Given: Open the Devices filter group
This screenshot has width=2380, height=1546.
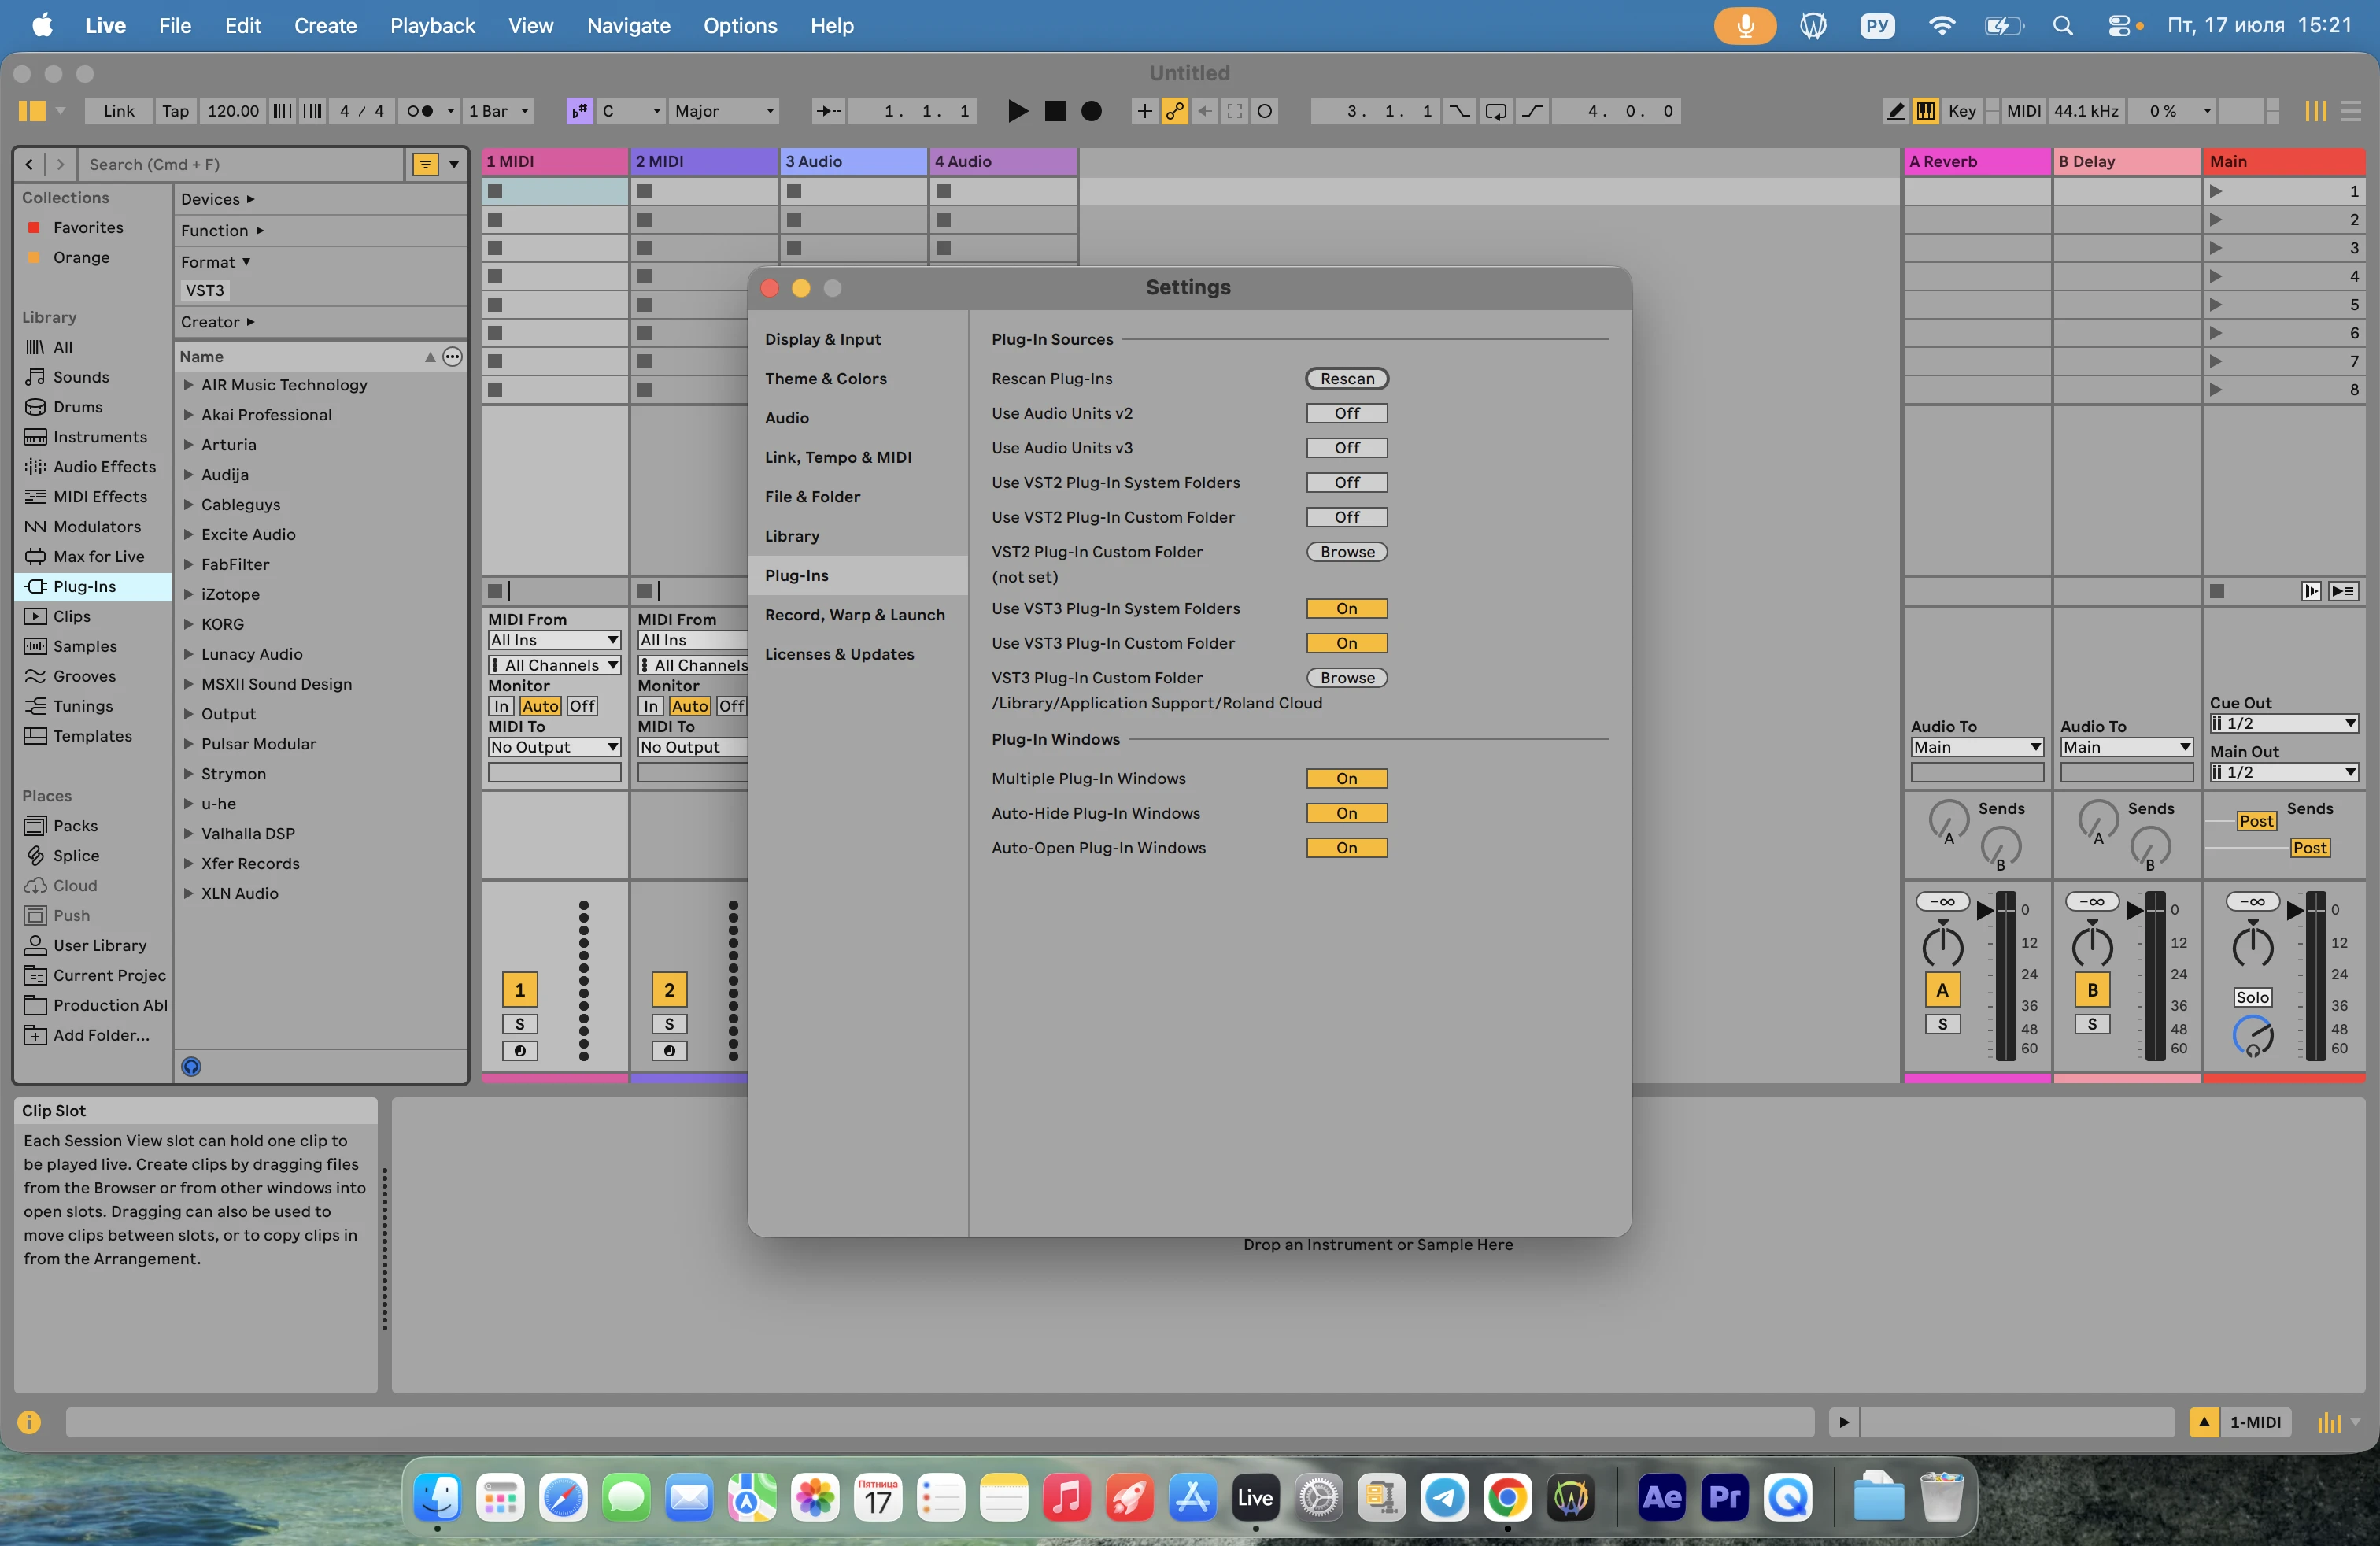Looking at the screenshot, I should coord(218,199).
